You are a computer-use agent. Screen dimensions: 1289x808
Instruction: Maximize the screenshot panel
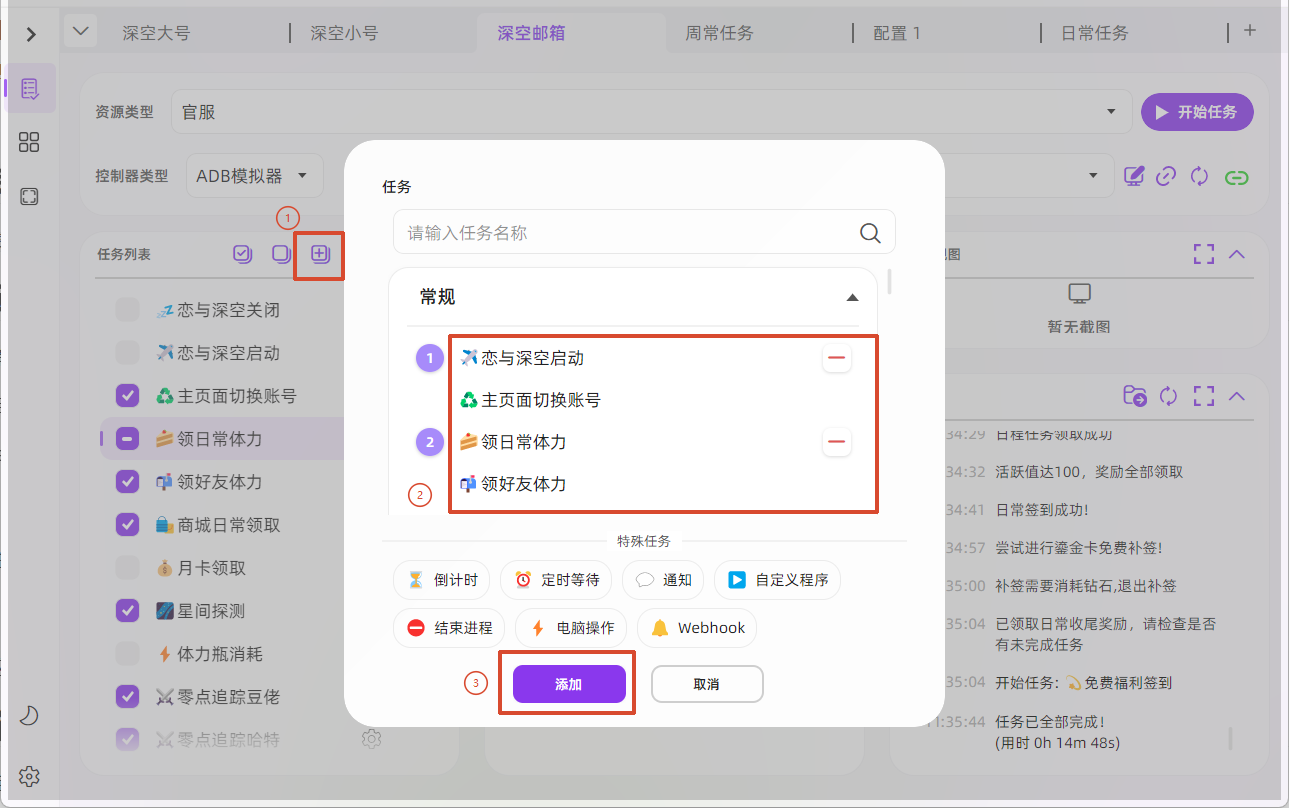pos(1204,254)
